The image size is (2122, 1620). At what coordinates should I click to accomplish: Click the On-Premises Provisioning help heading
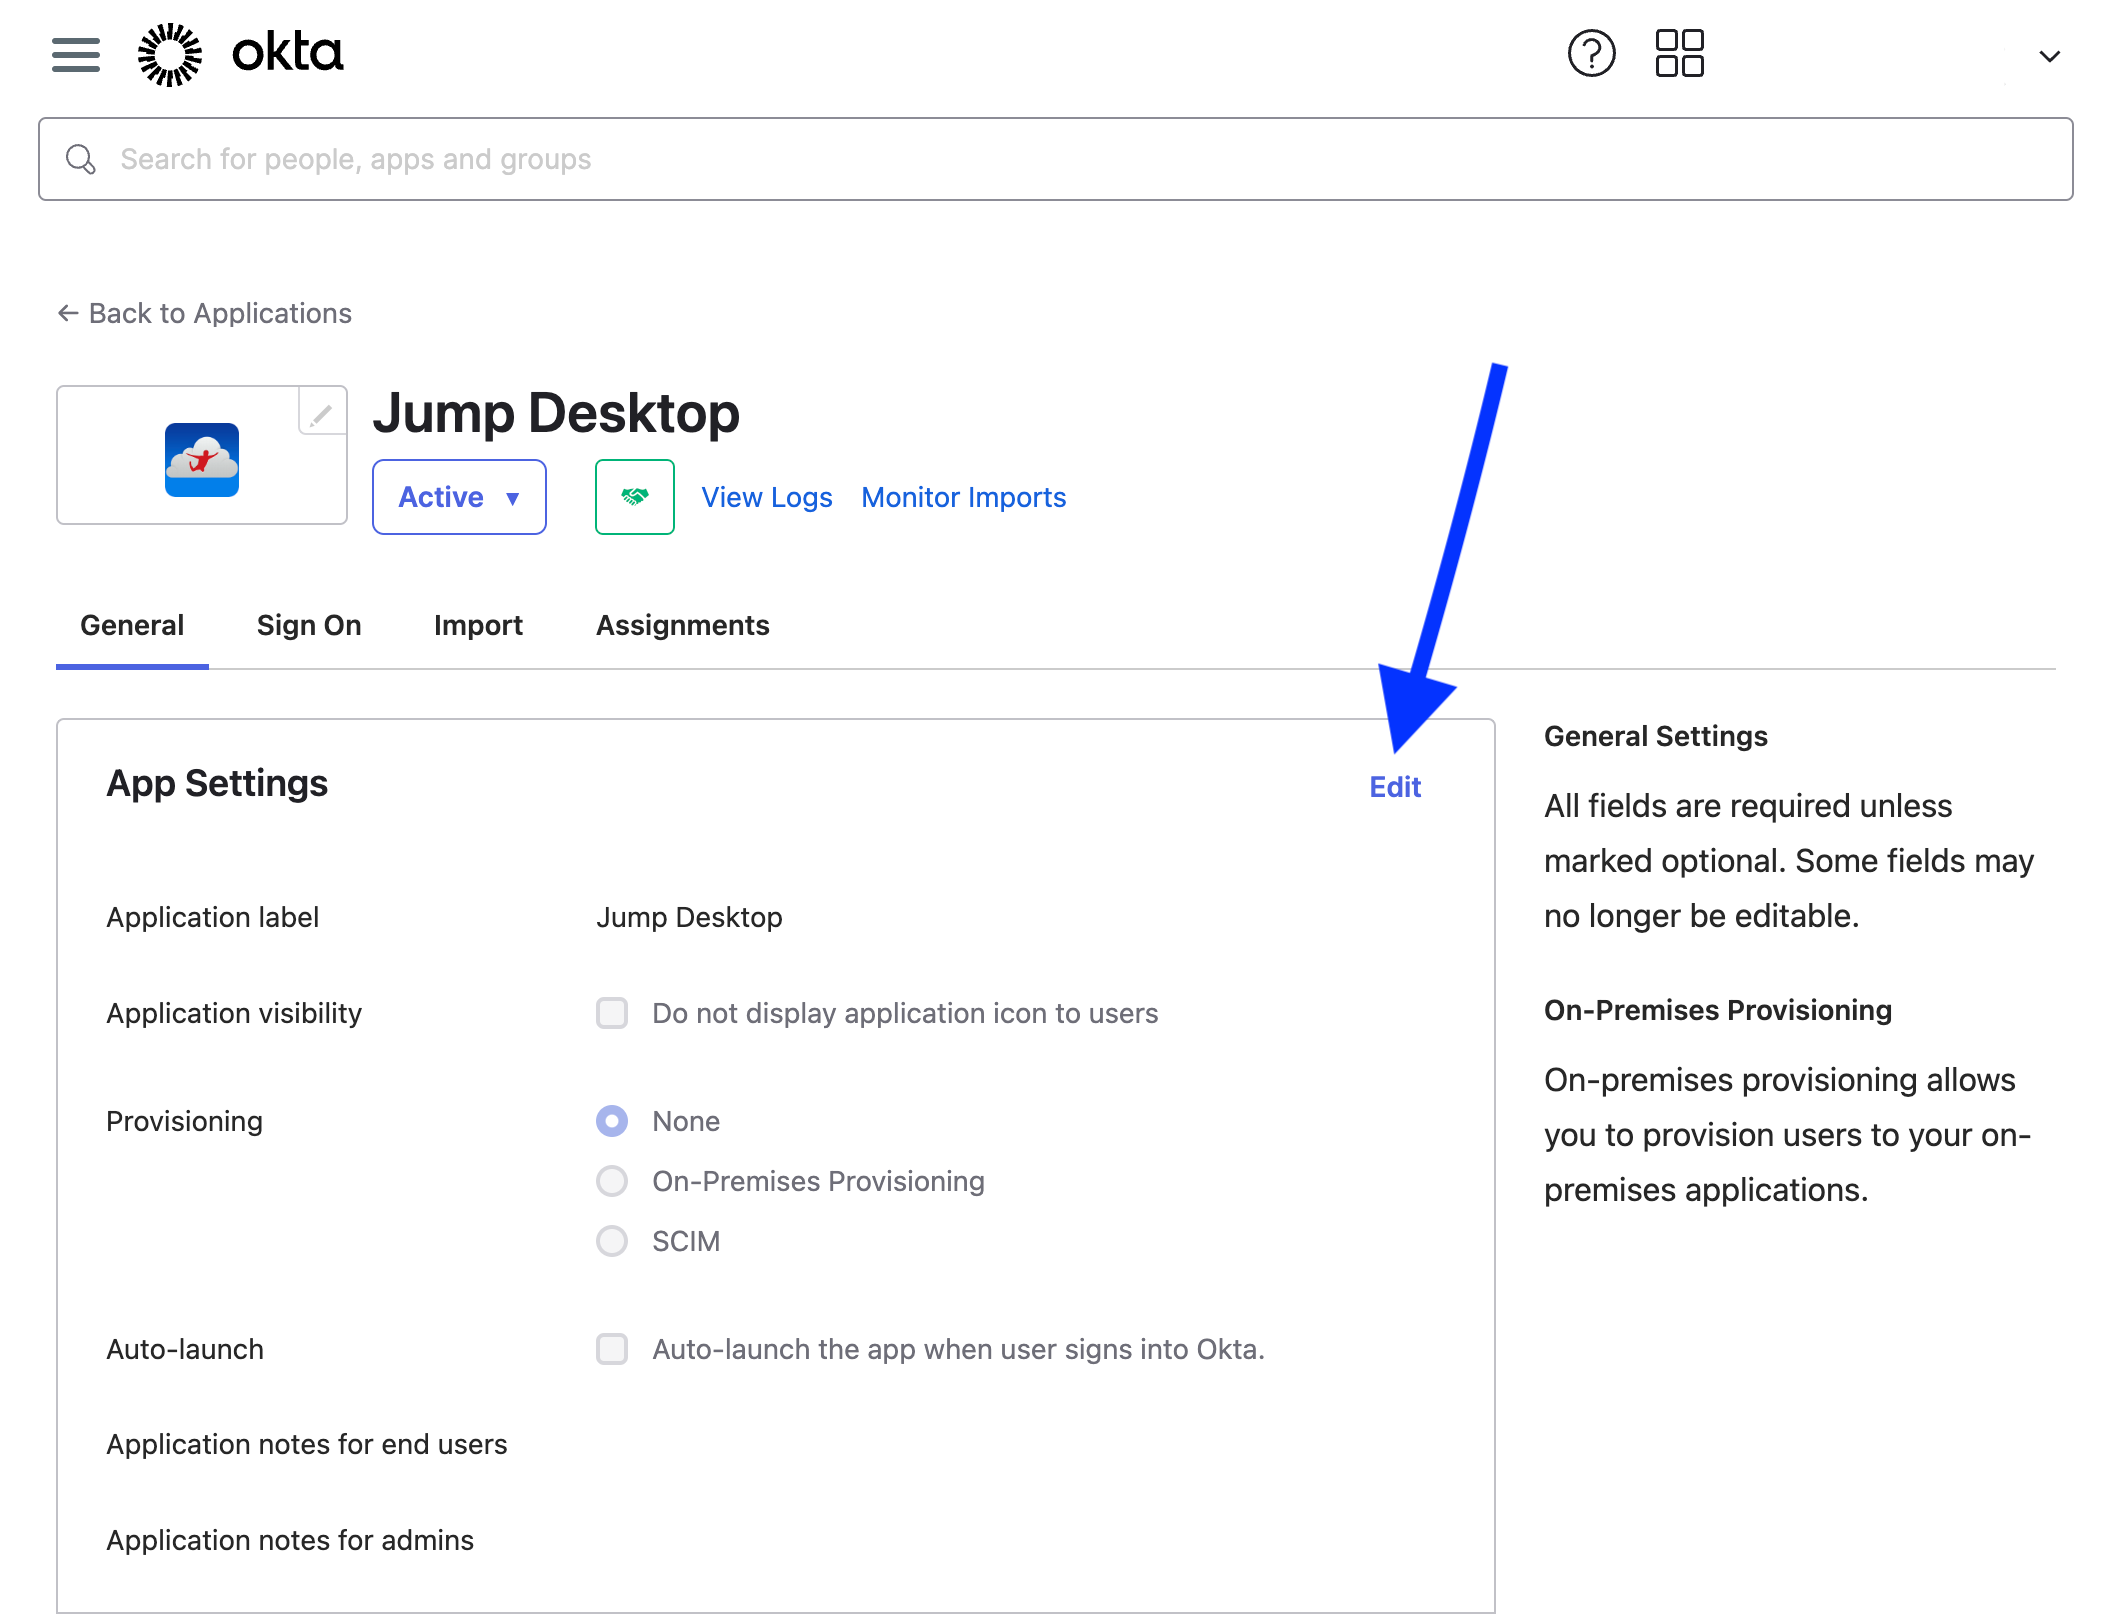pyautogui.click(x=1718, y=1010)
